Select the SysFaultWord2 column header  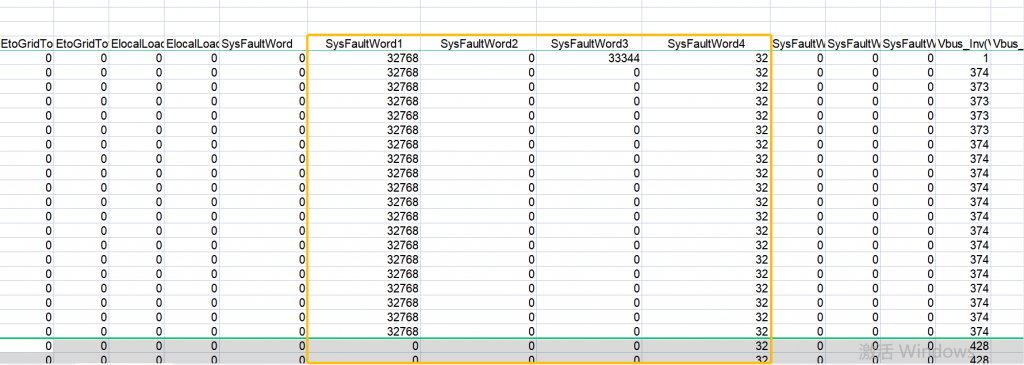coord(479,44)
